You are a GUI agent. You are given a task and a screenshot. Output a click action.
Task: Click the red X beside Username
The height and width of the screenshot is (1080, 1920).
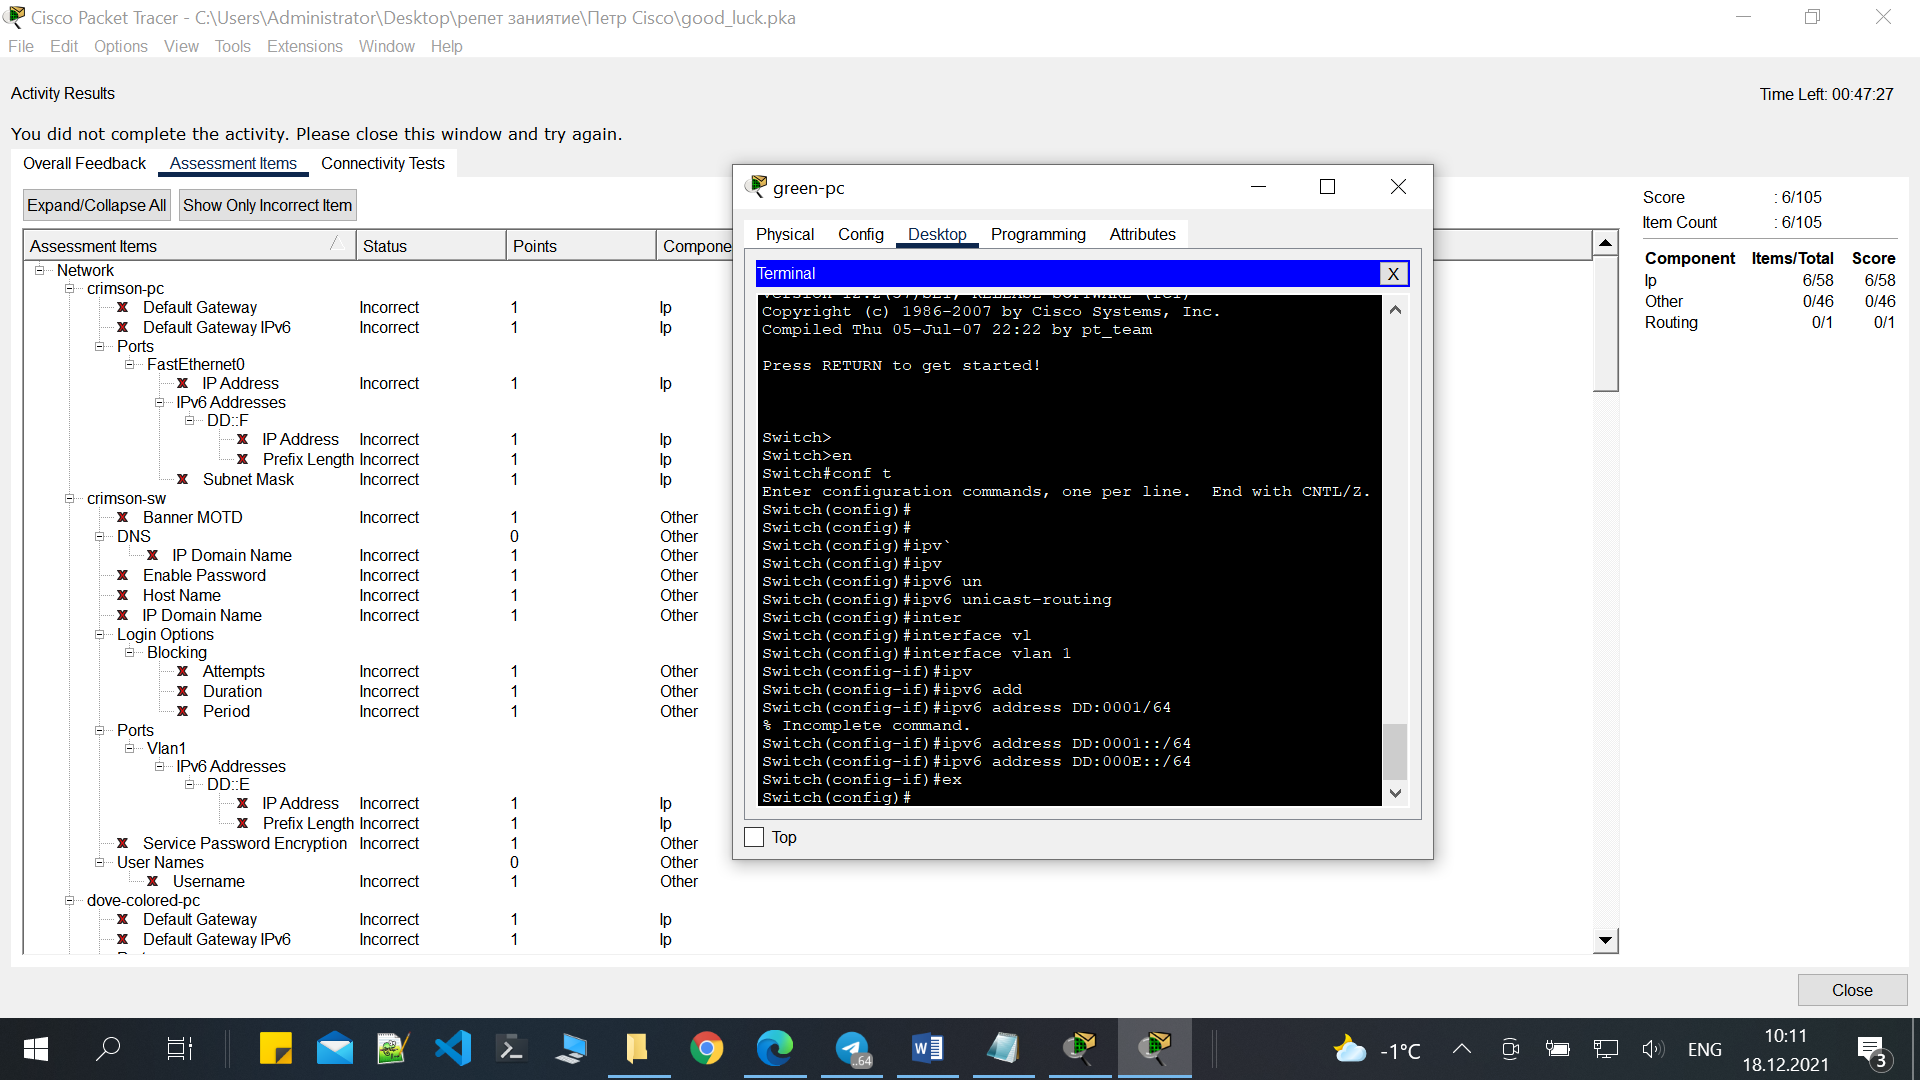pos(152,882)
